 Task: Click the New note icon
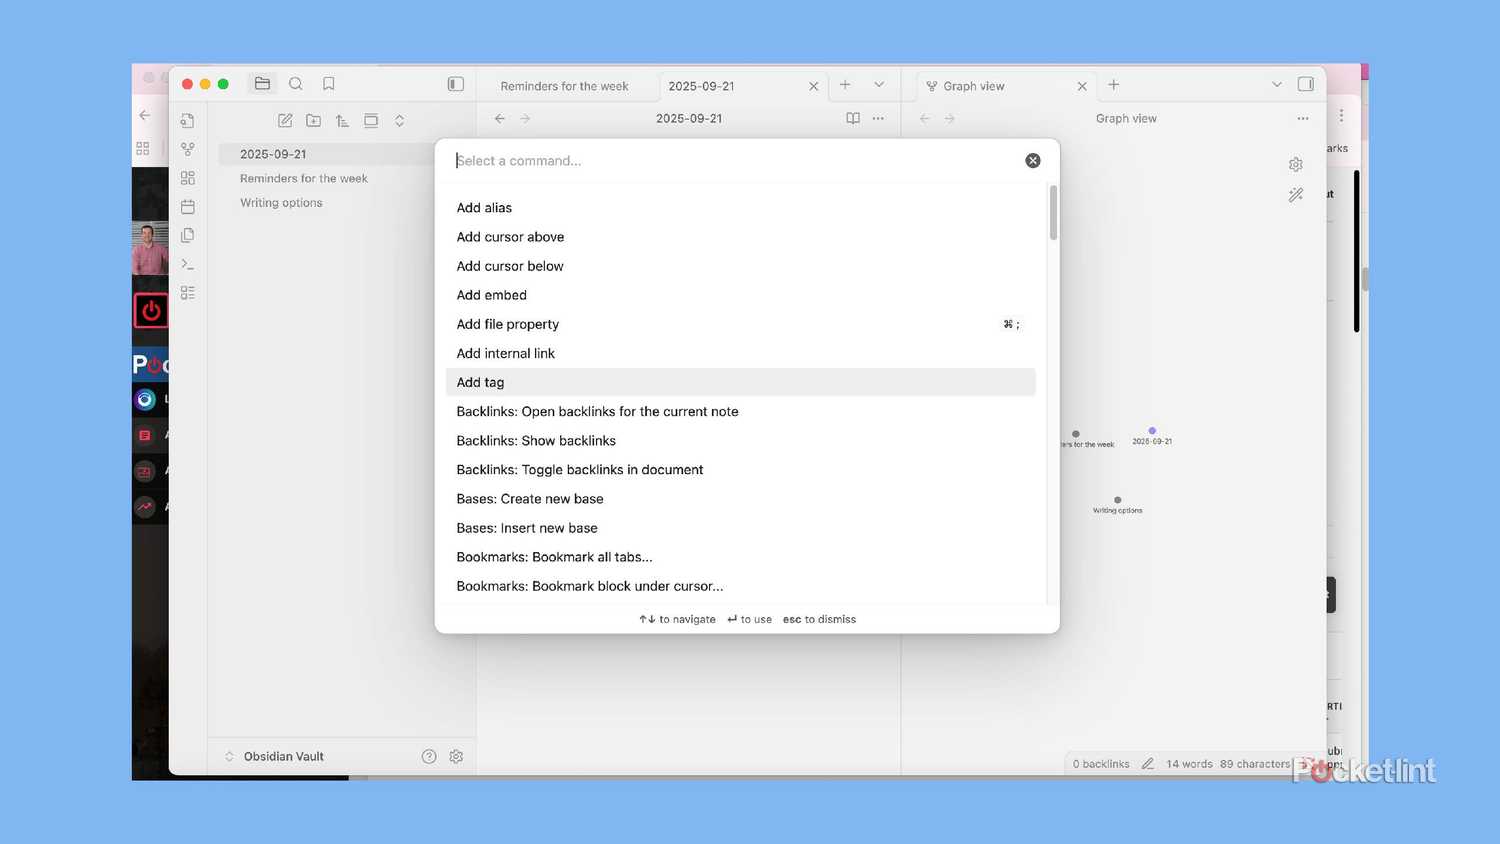click(285, 121)
